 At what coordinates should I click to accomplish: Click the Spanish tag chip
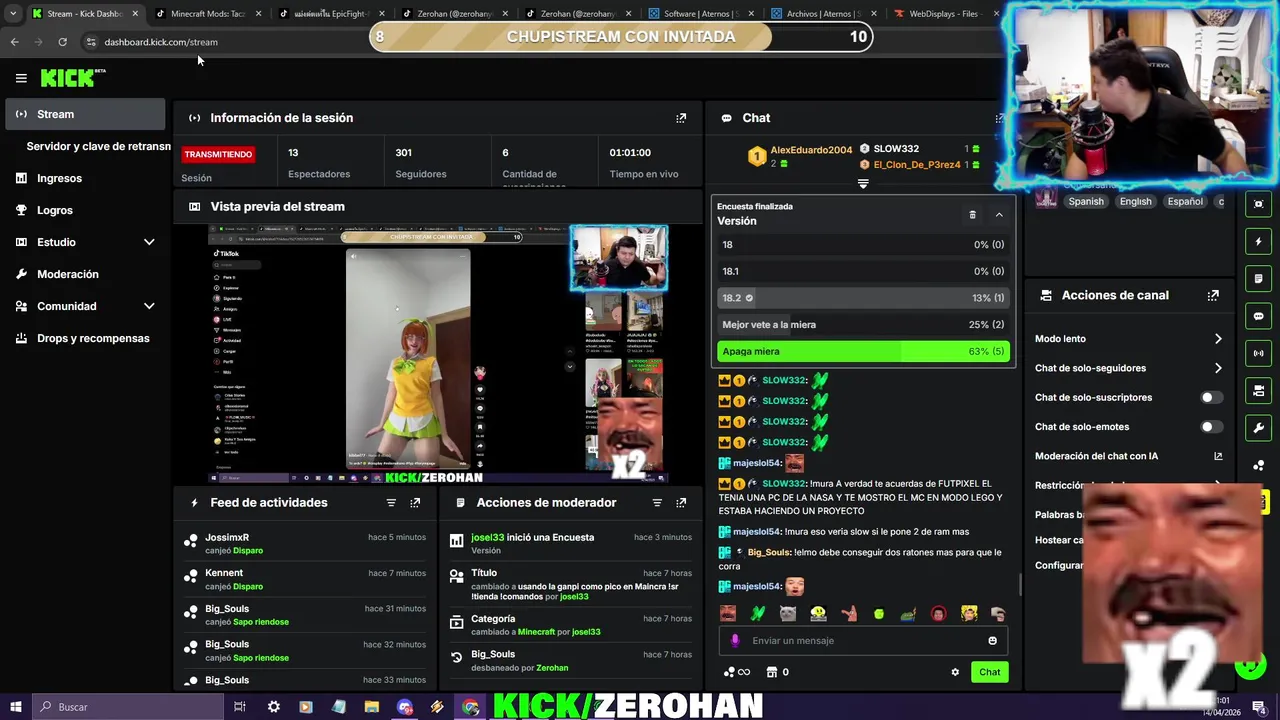[x=1086, y=201]
